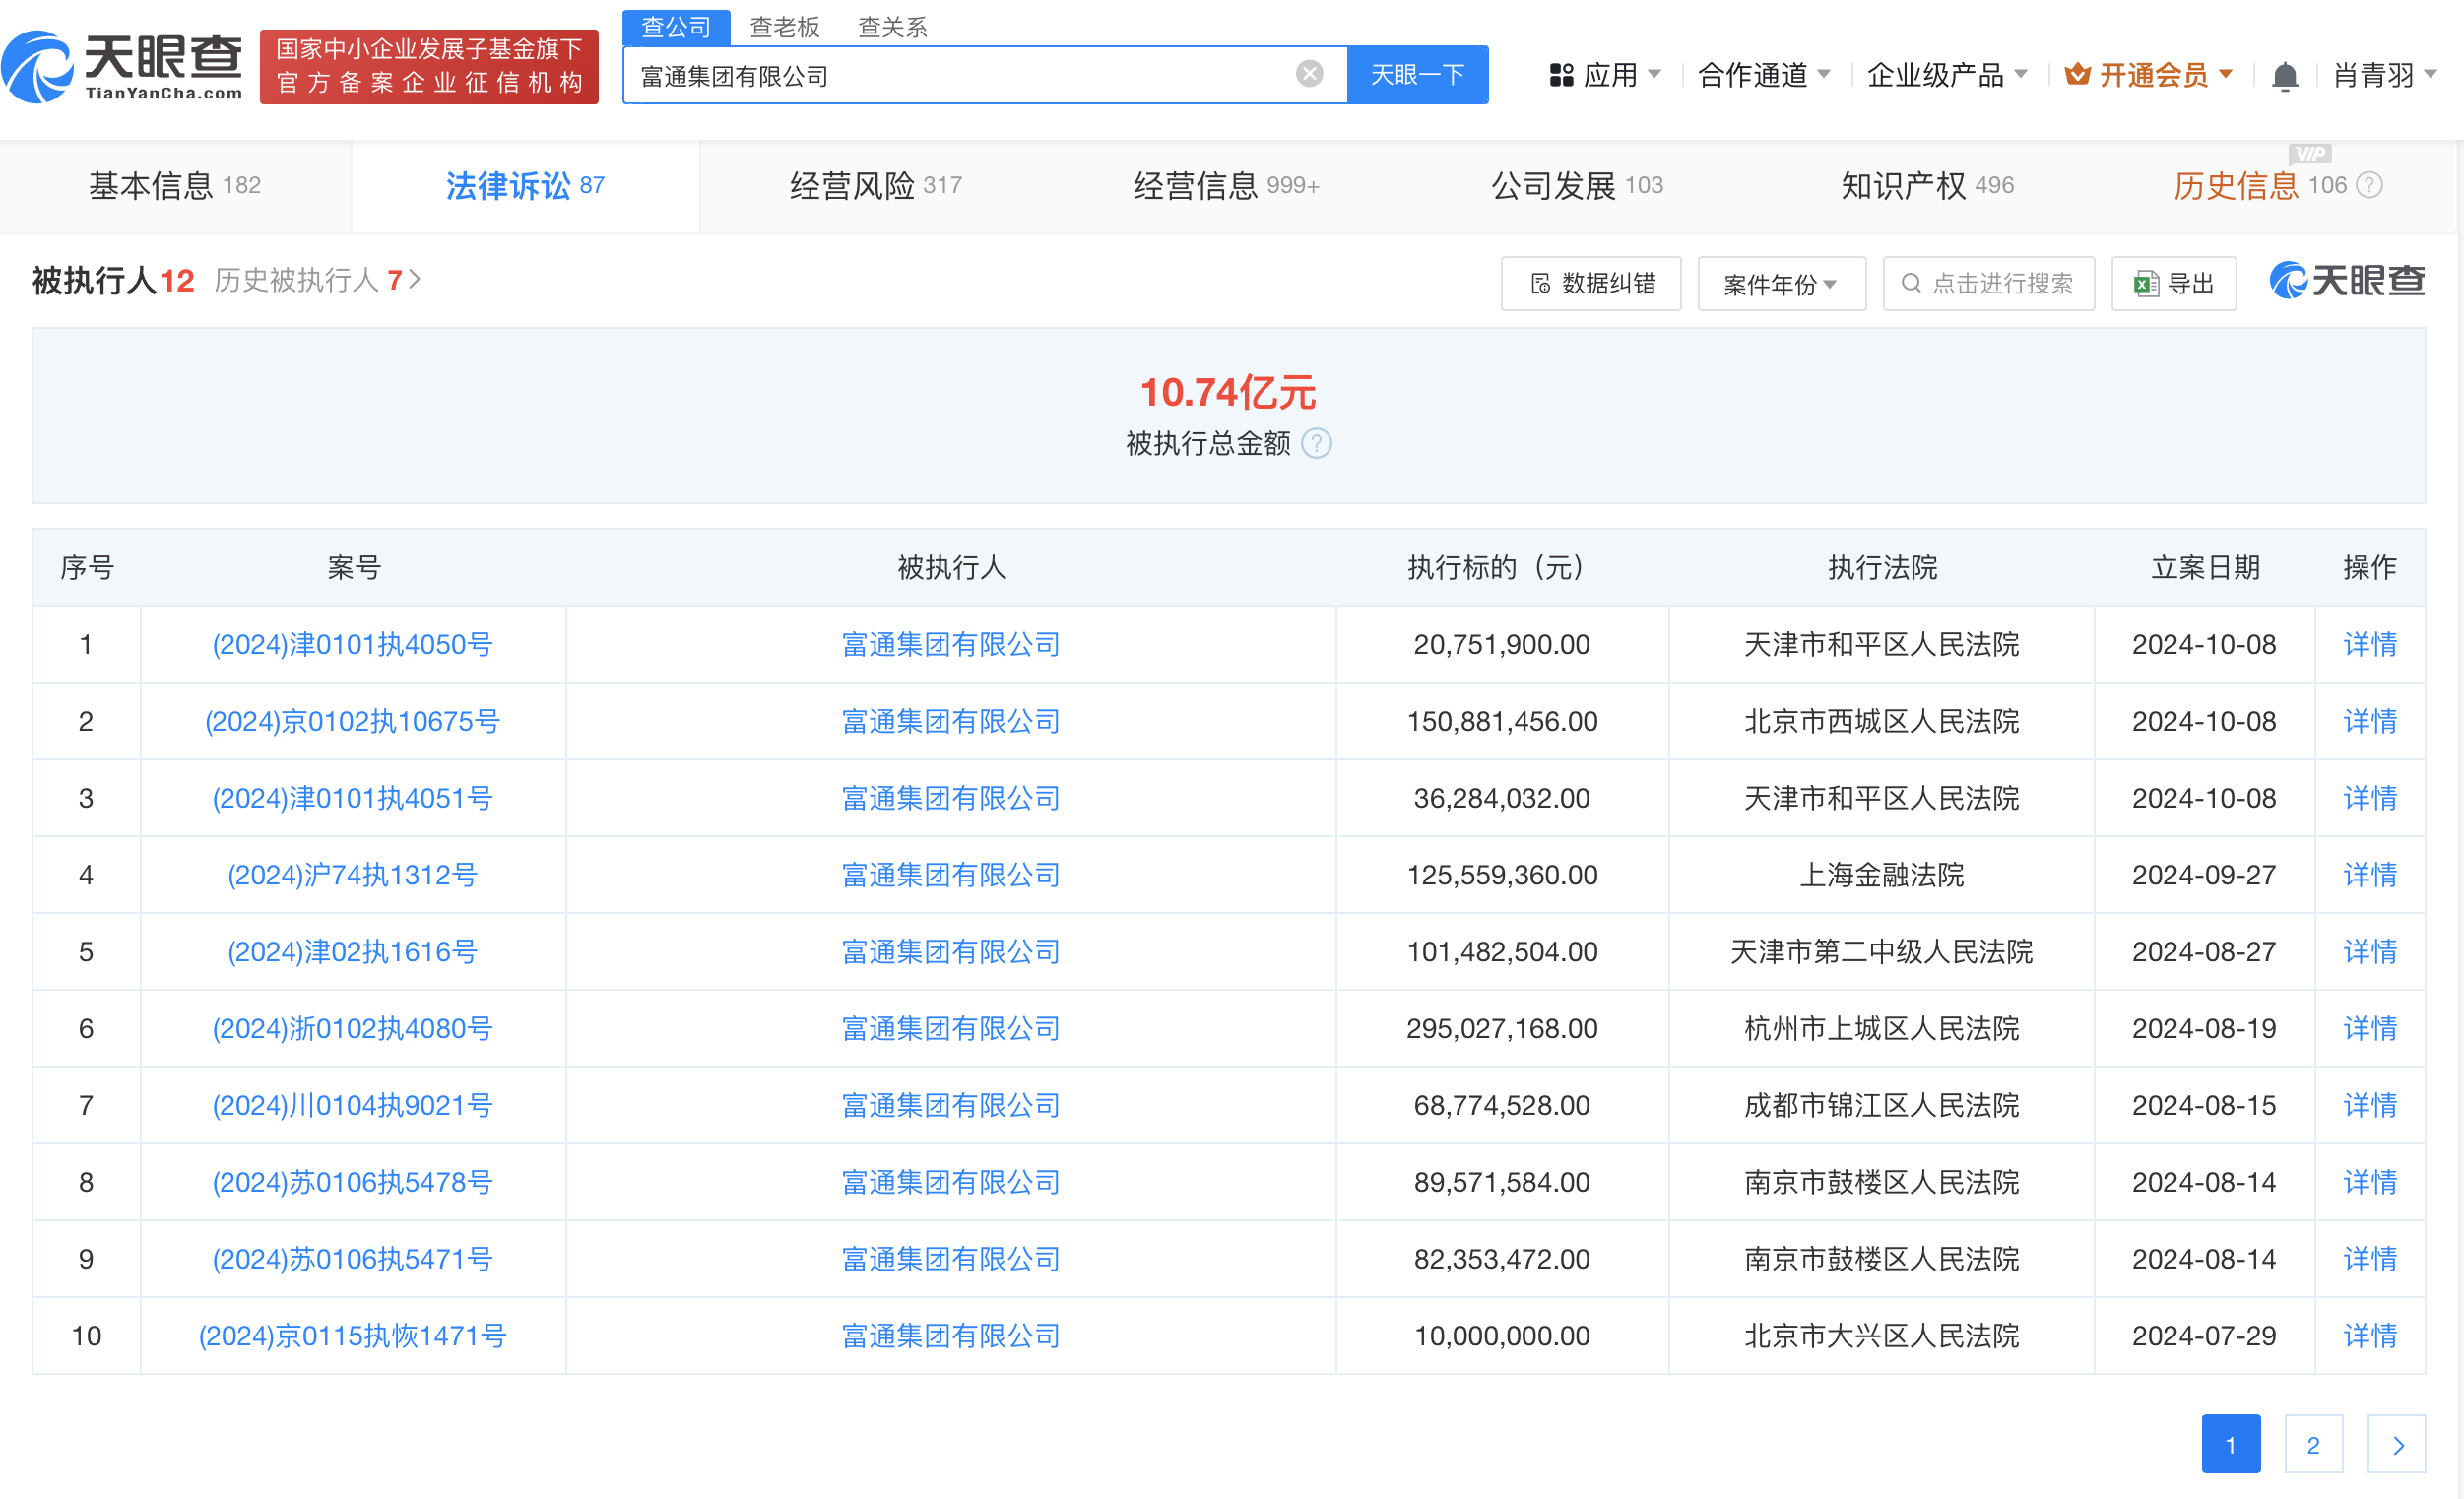Clear the search box with the X icon

(x=1309, y=74)
